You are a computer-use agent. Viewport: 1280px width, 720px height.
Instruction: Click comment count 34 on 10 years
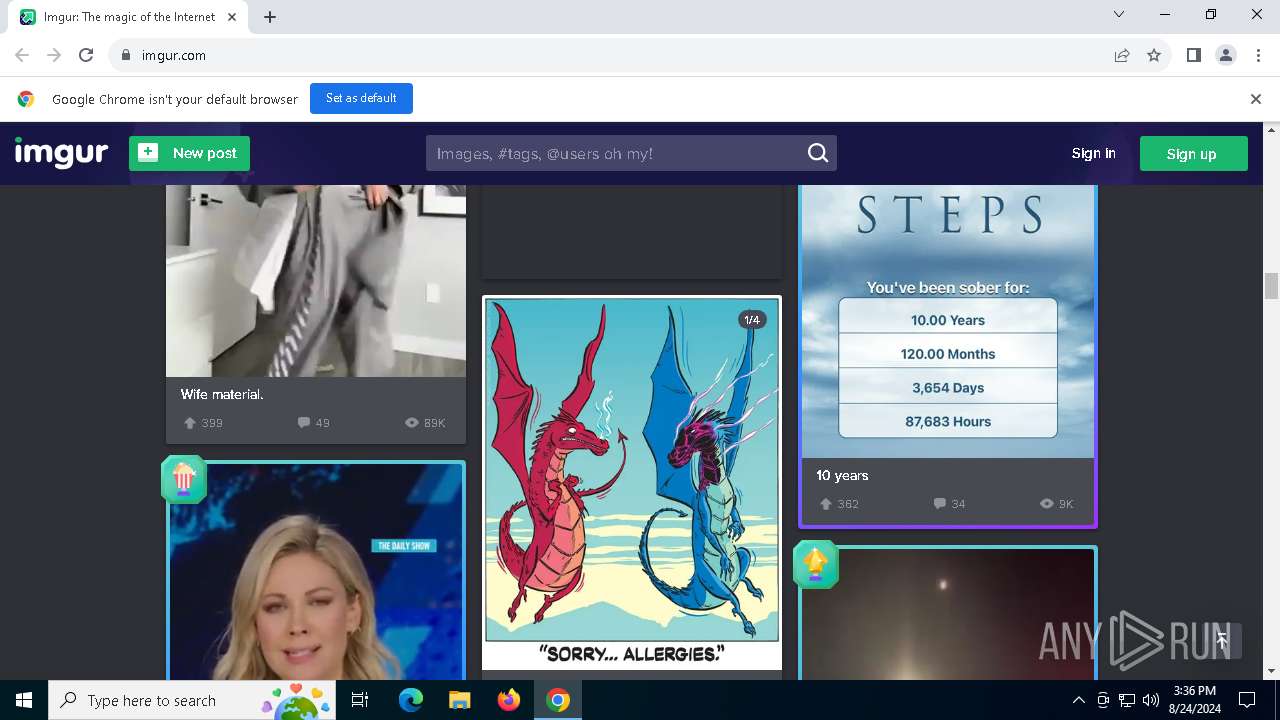pyautogui.click(x=949, y=504)
